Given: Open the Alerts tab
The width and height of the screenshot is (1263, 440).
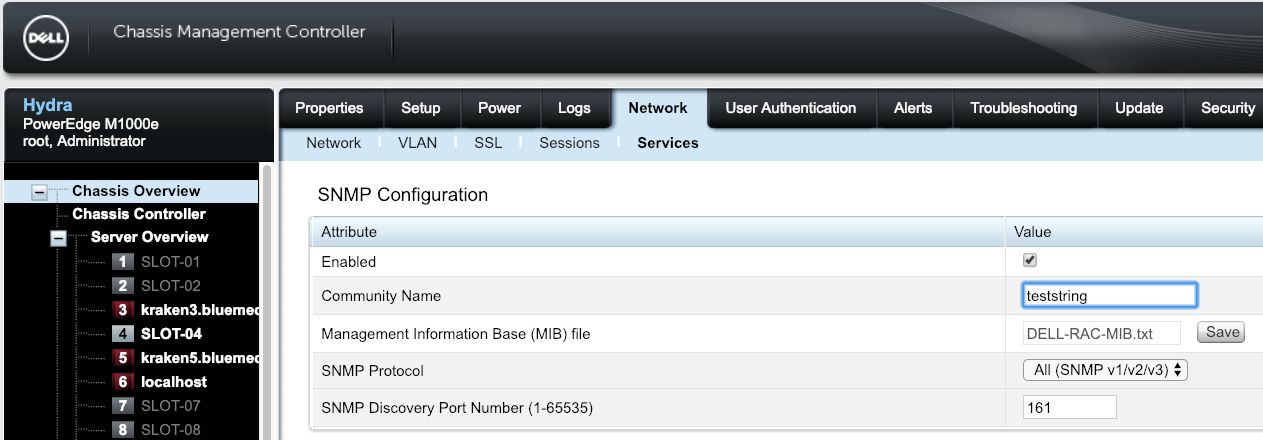Looking at the screenshot, I should [x=913, y=108].
